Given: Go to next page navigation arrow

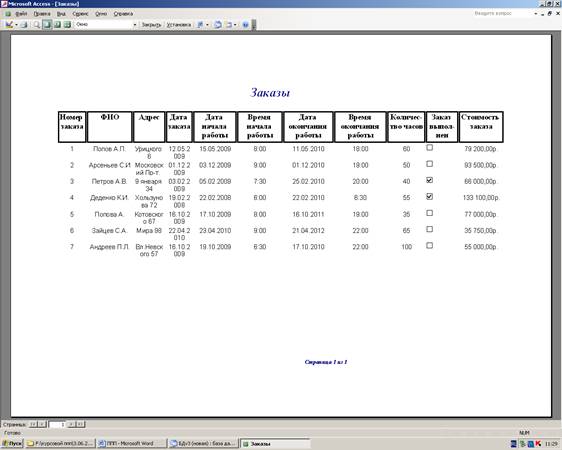Looking at the screenshot, I should coord(71,424).
